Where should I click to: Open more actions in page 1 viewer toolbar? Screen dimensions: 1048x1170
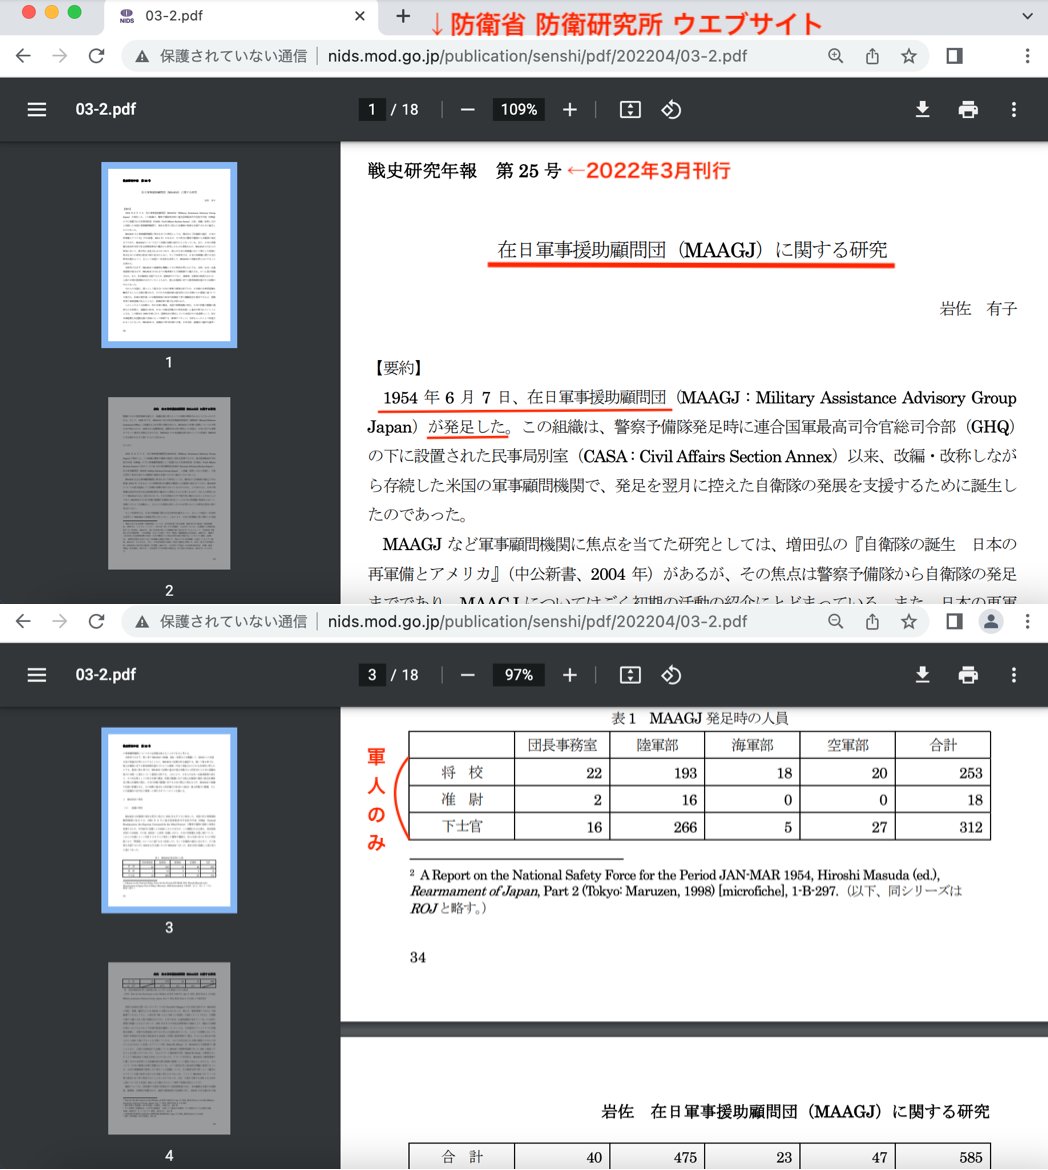1014,110
